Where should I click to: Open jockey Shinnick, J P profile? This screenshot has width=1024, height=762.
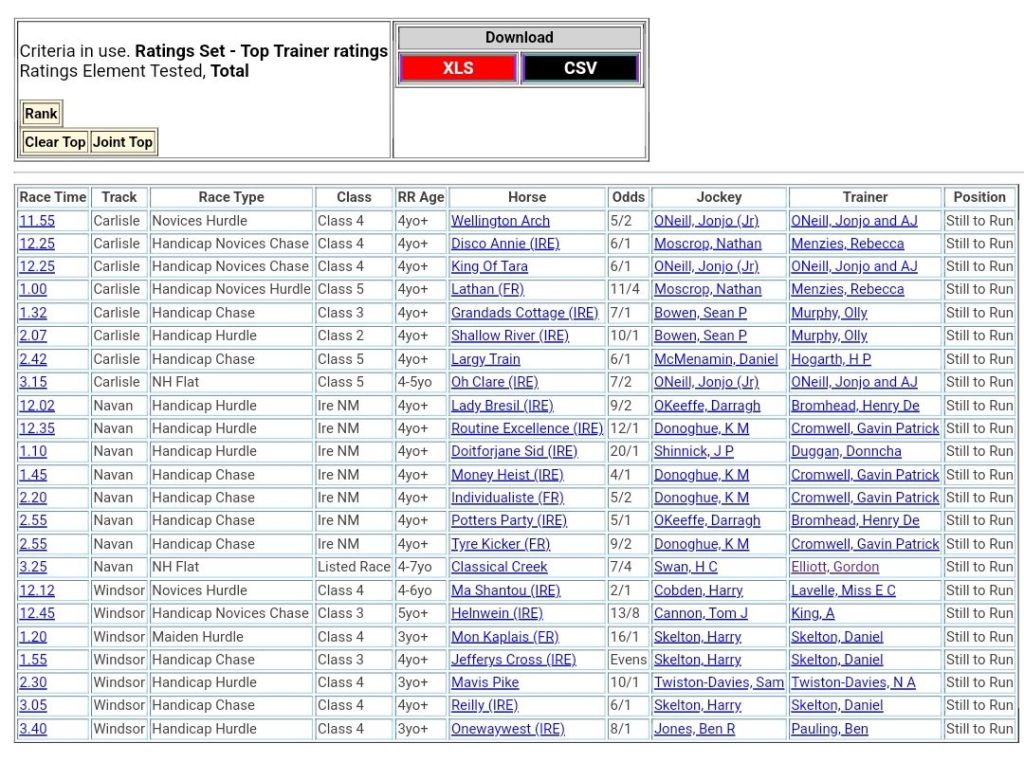pos(693,452)
